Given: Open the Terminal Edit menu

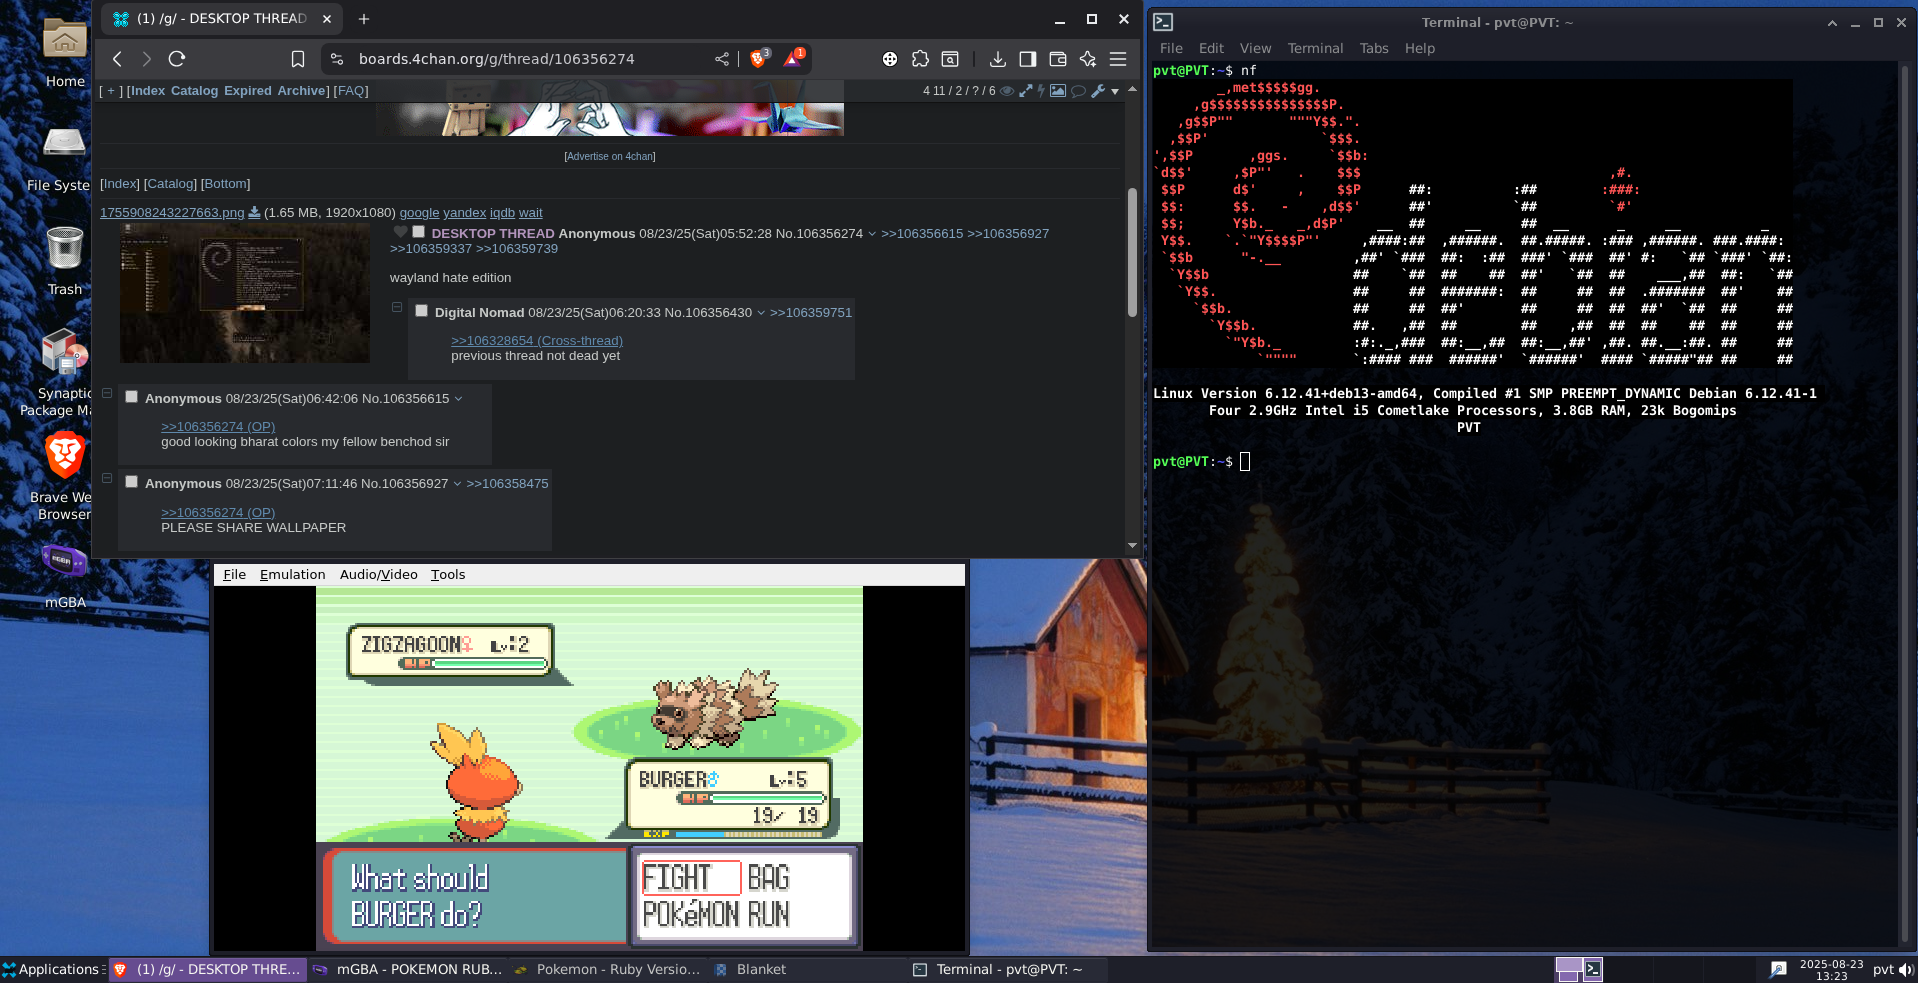Looking at the screenshot, I should pyautogui.click(x=1211, y=48).
